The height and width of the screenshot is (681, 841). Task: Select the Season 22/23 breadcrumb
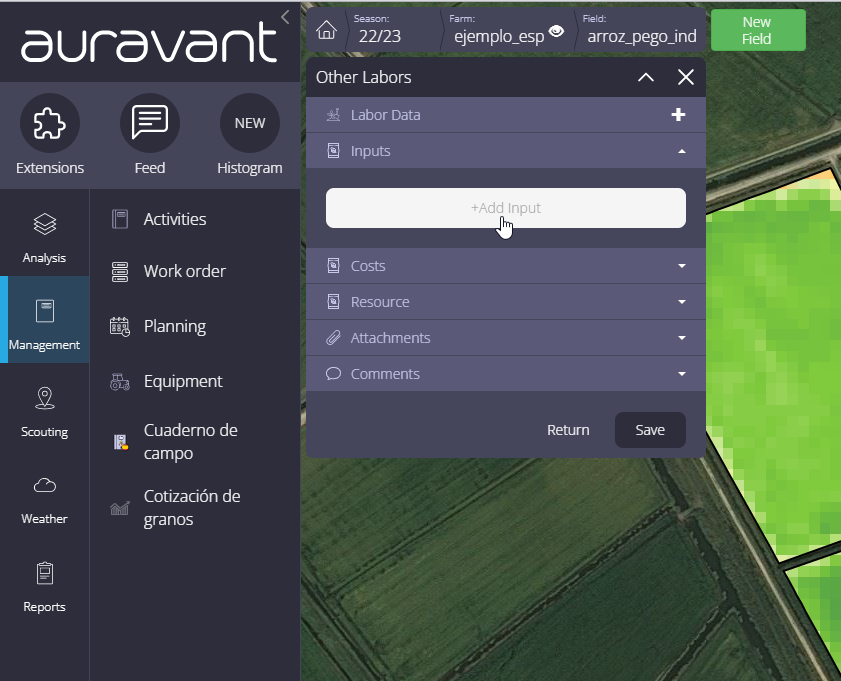(379, 29)
